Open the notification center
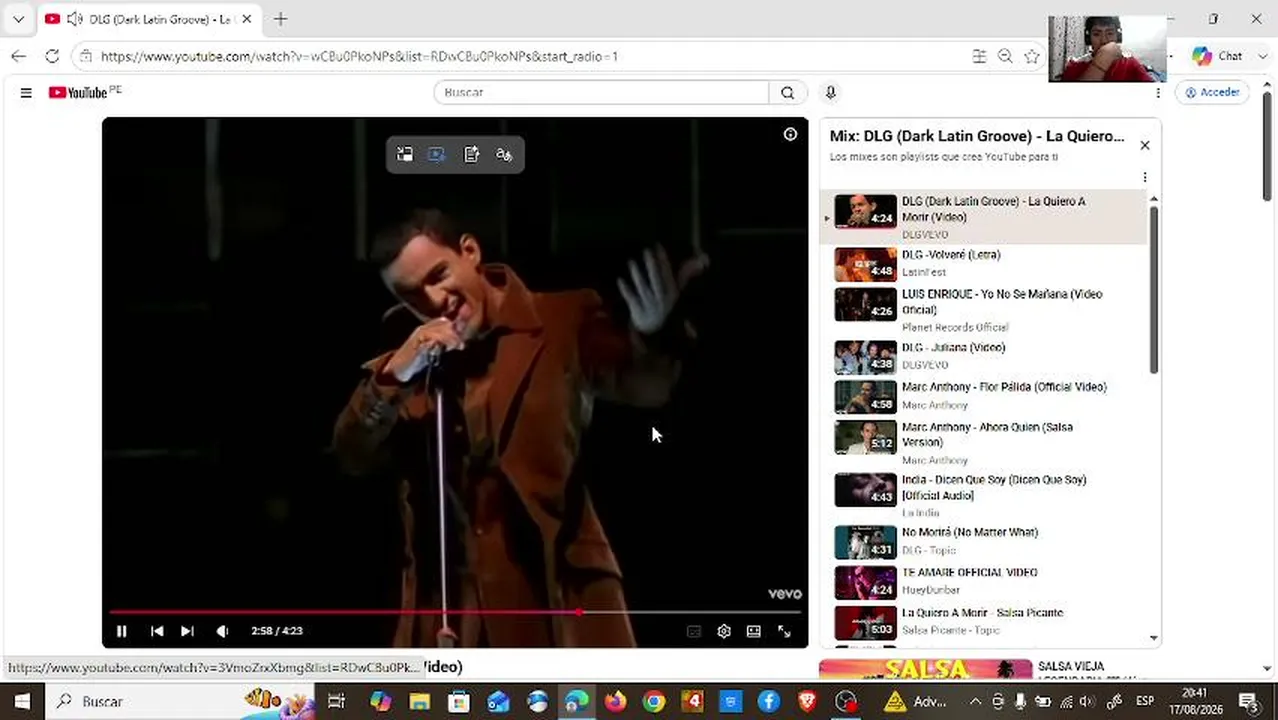 click(x=1248, y=701)
